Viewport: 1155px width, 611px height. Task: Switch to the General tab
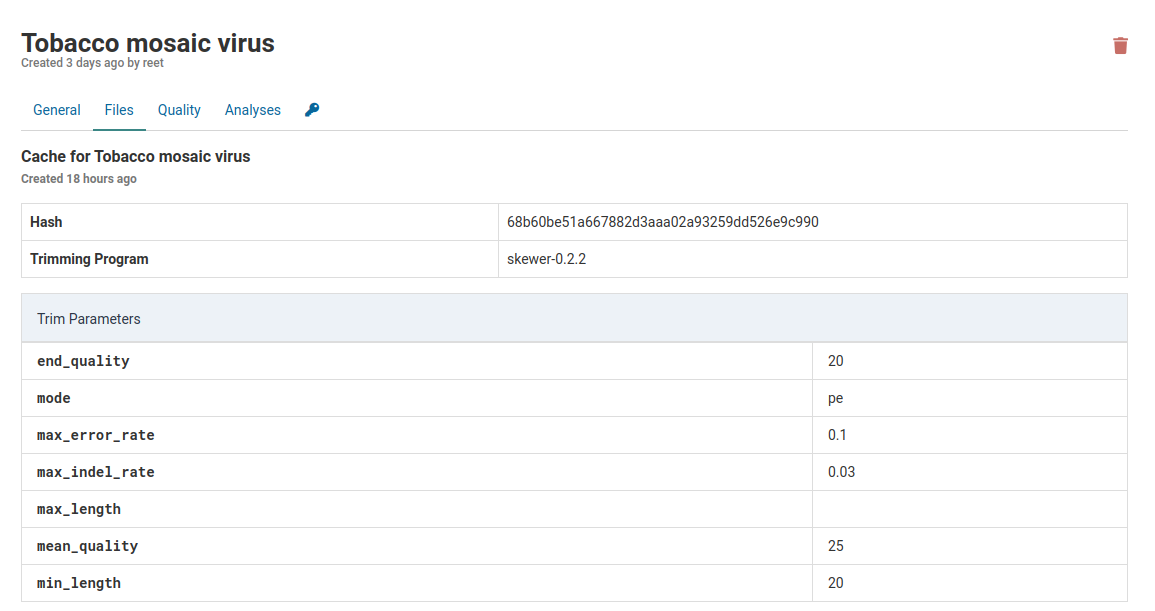coord(57,110)
